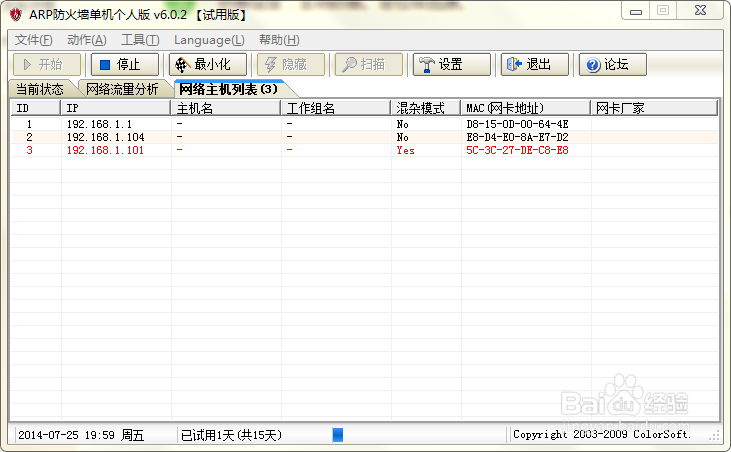Minimize the window via title bar button
This screenshot has width=731, height=452.
[635, 11]
